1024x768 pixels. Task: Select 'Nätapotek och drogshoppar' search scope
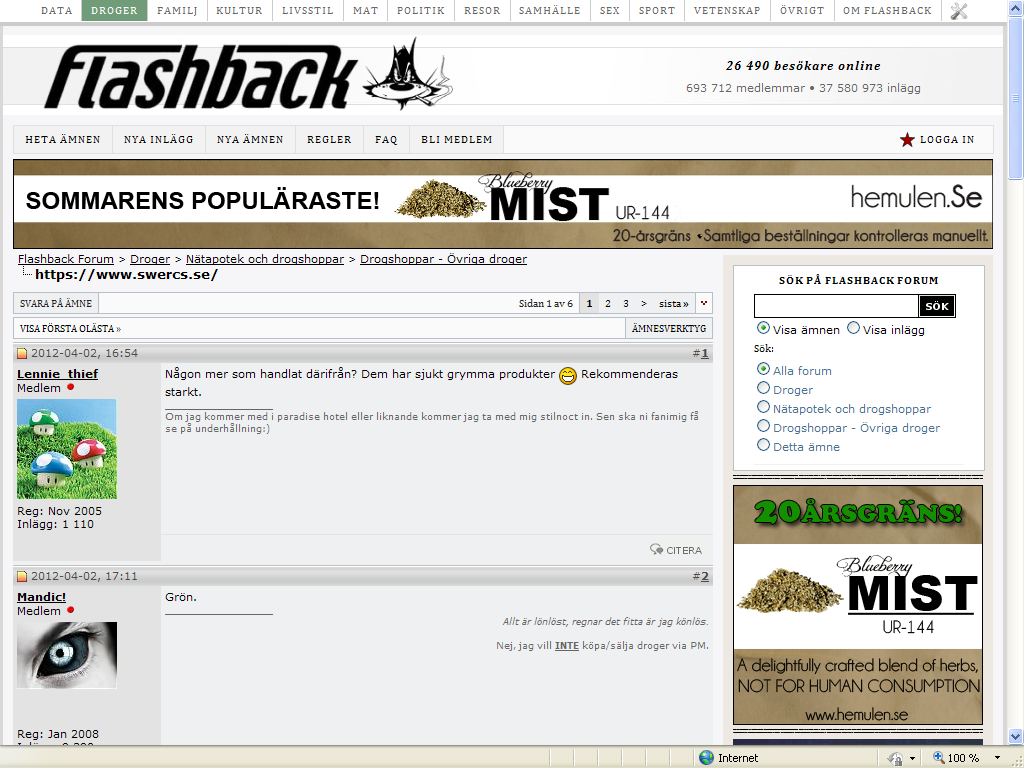click(763, 407)
